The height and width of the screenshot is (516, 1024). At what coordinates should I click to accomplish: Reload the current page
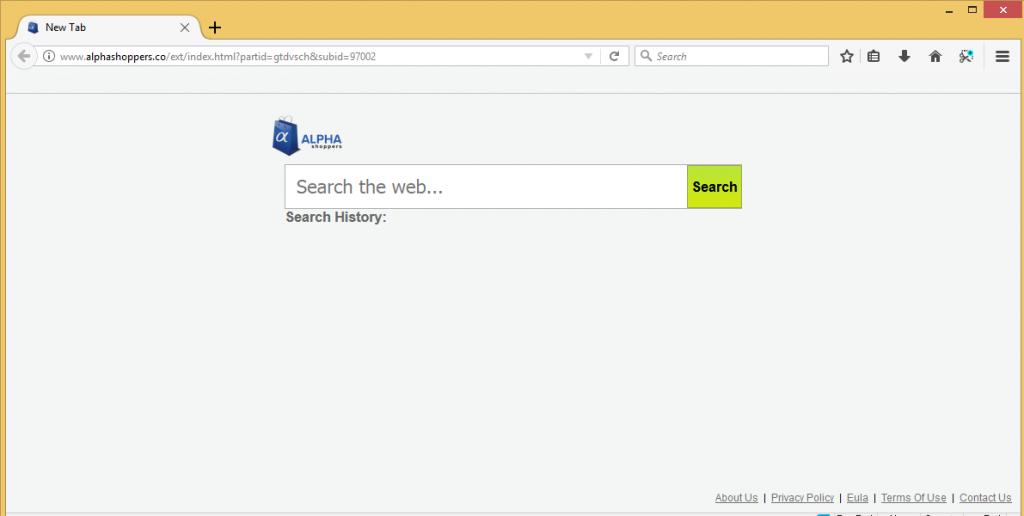pyautogui.click(x=614, y=56)
